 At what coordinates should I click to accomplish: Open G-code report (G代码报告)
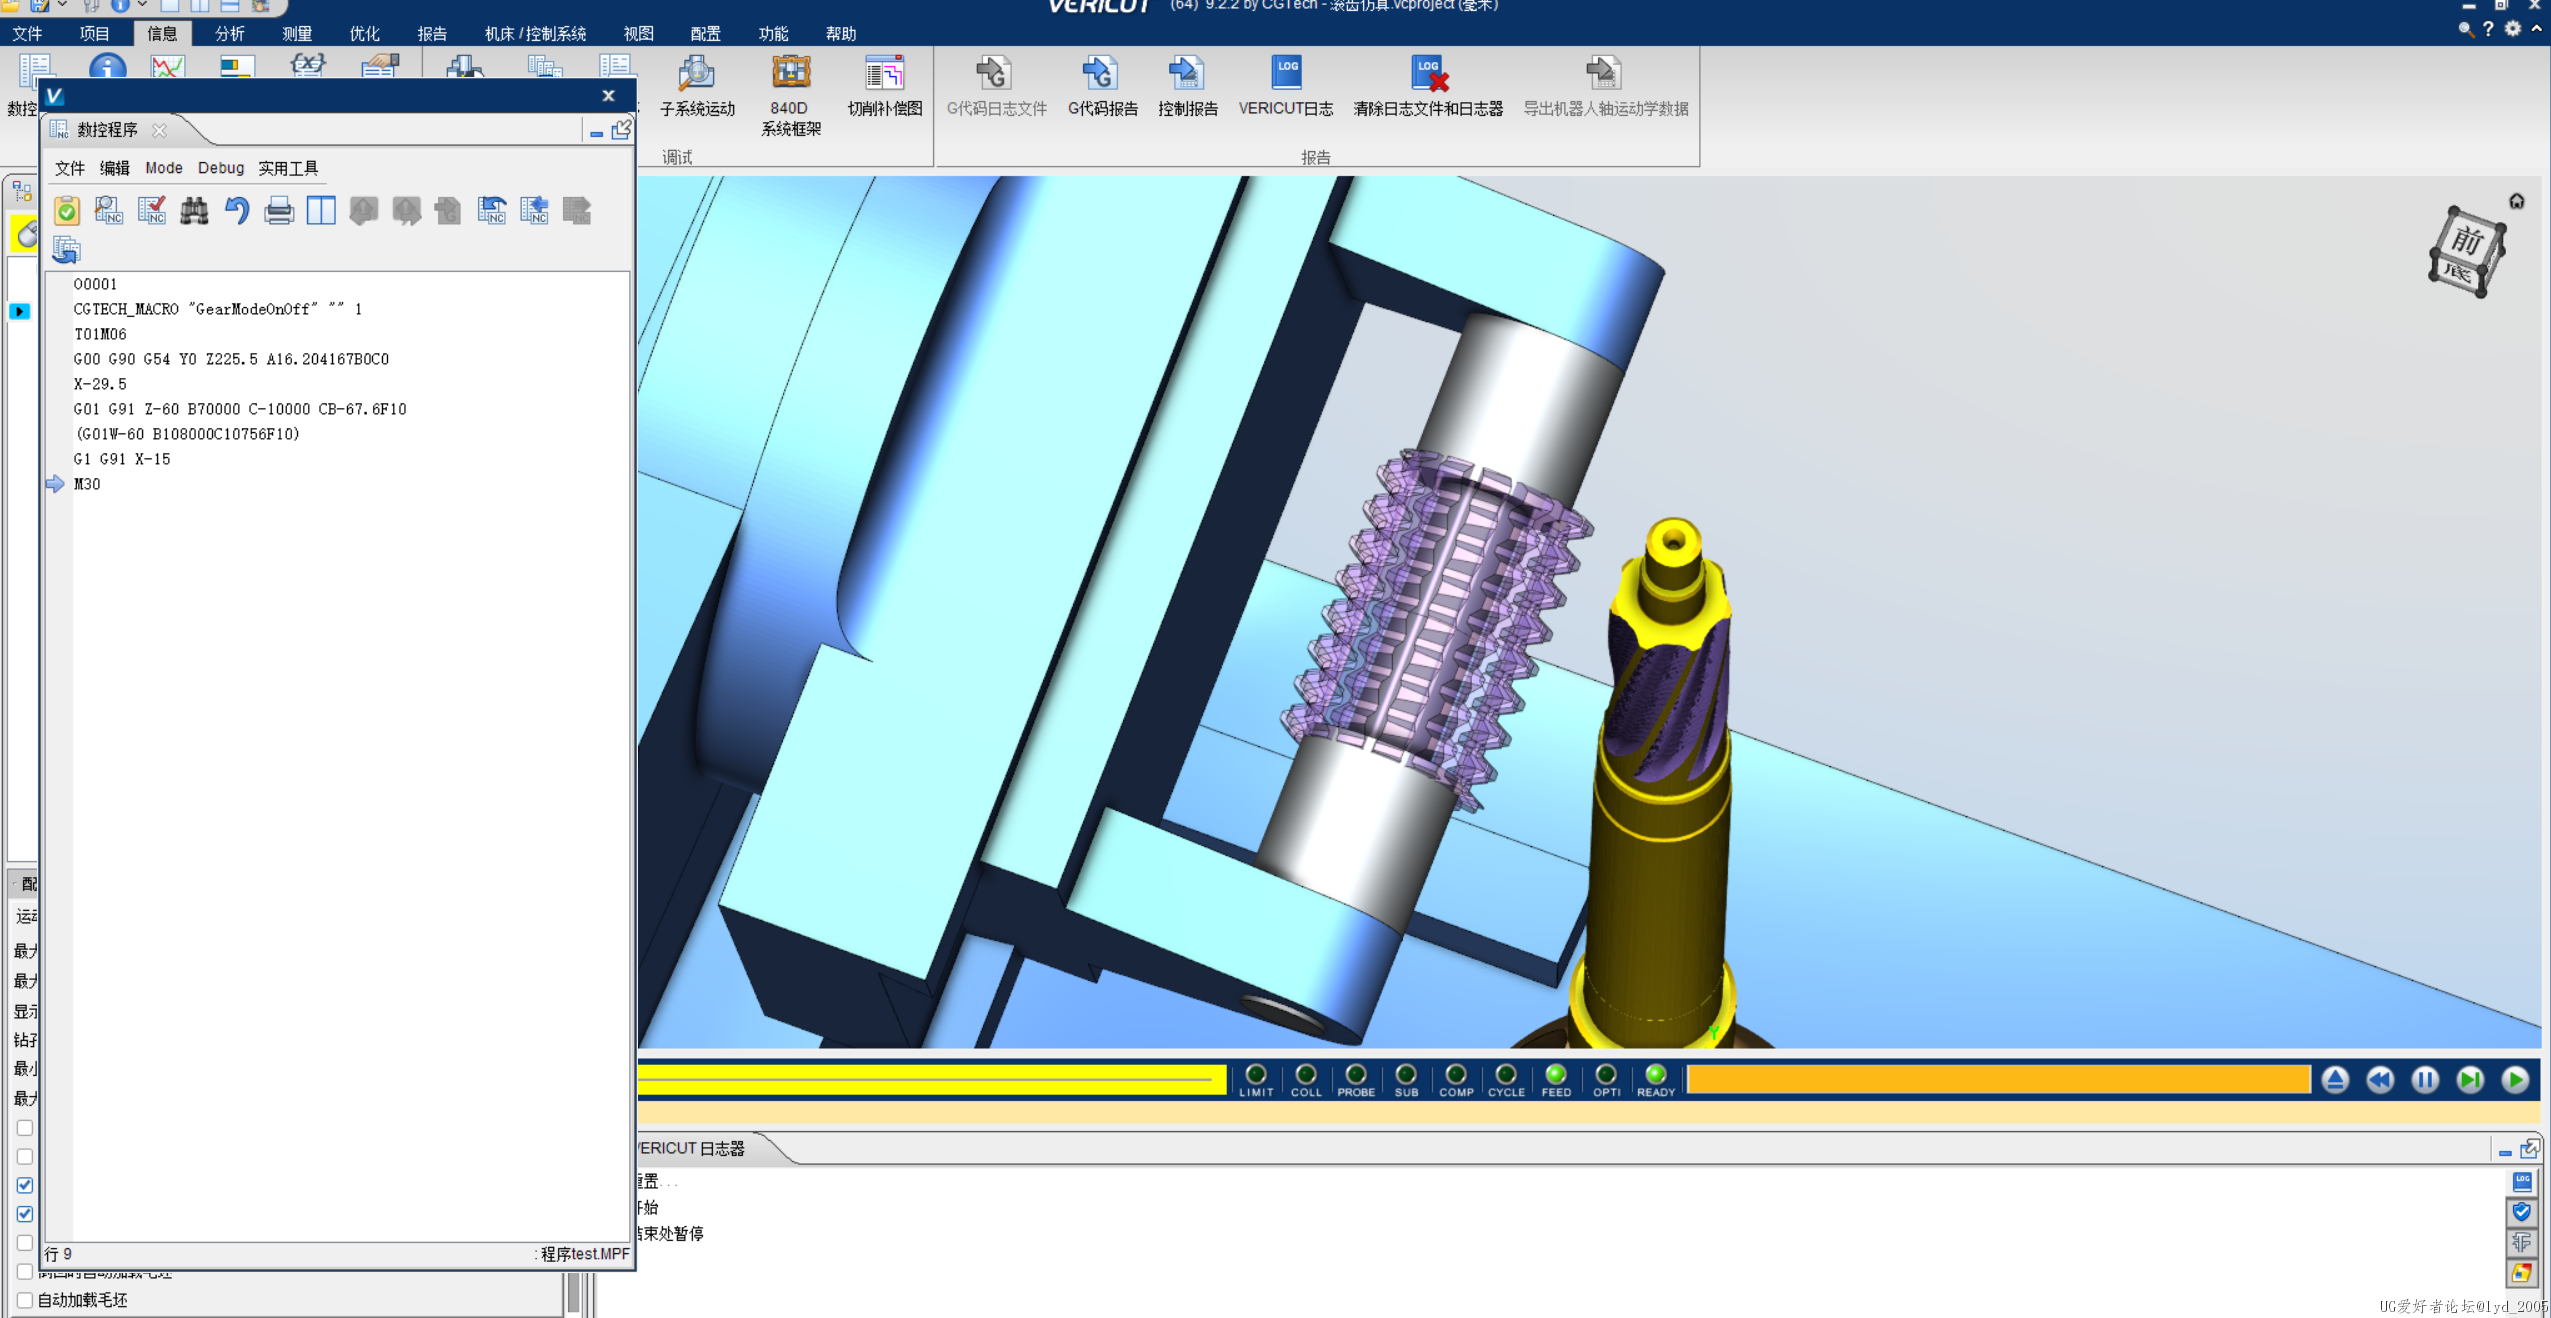(x=1102, y=87)
